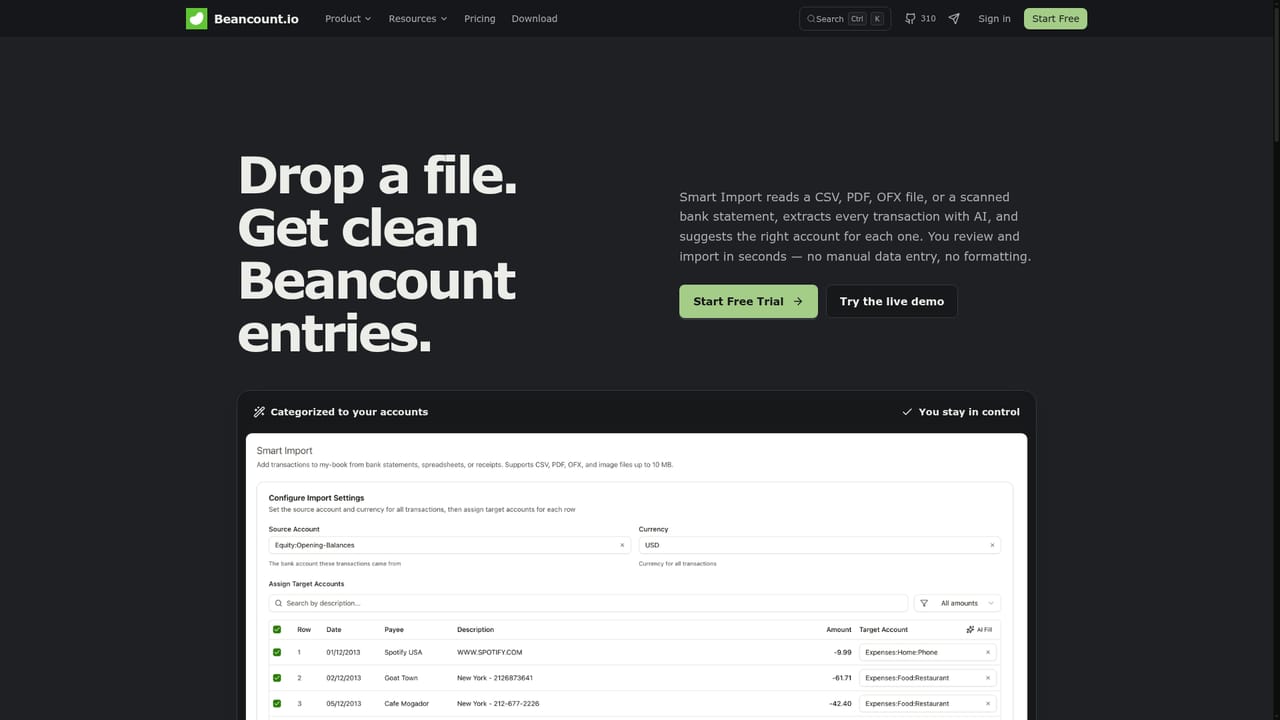This screenshot has width=1280, height=720.
Task: Click the Description column header
Action: pyautogui.click(x=476, y=629)
